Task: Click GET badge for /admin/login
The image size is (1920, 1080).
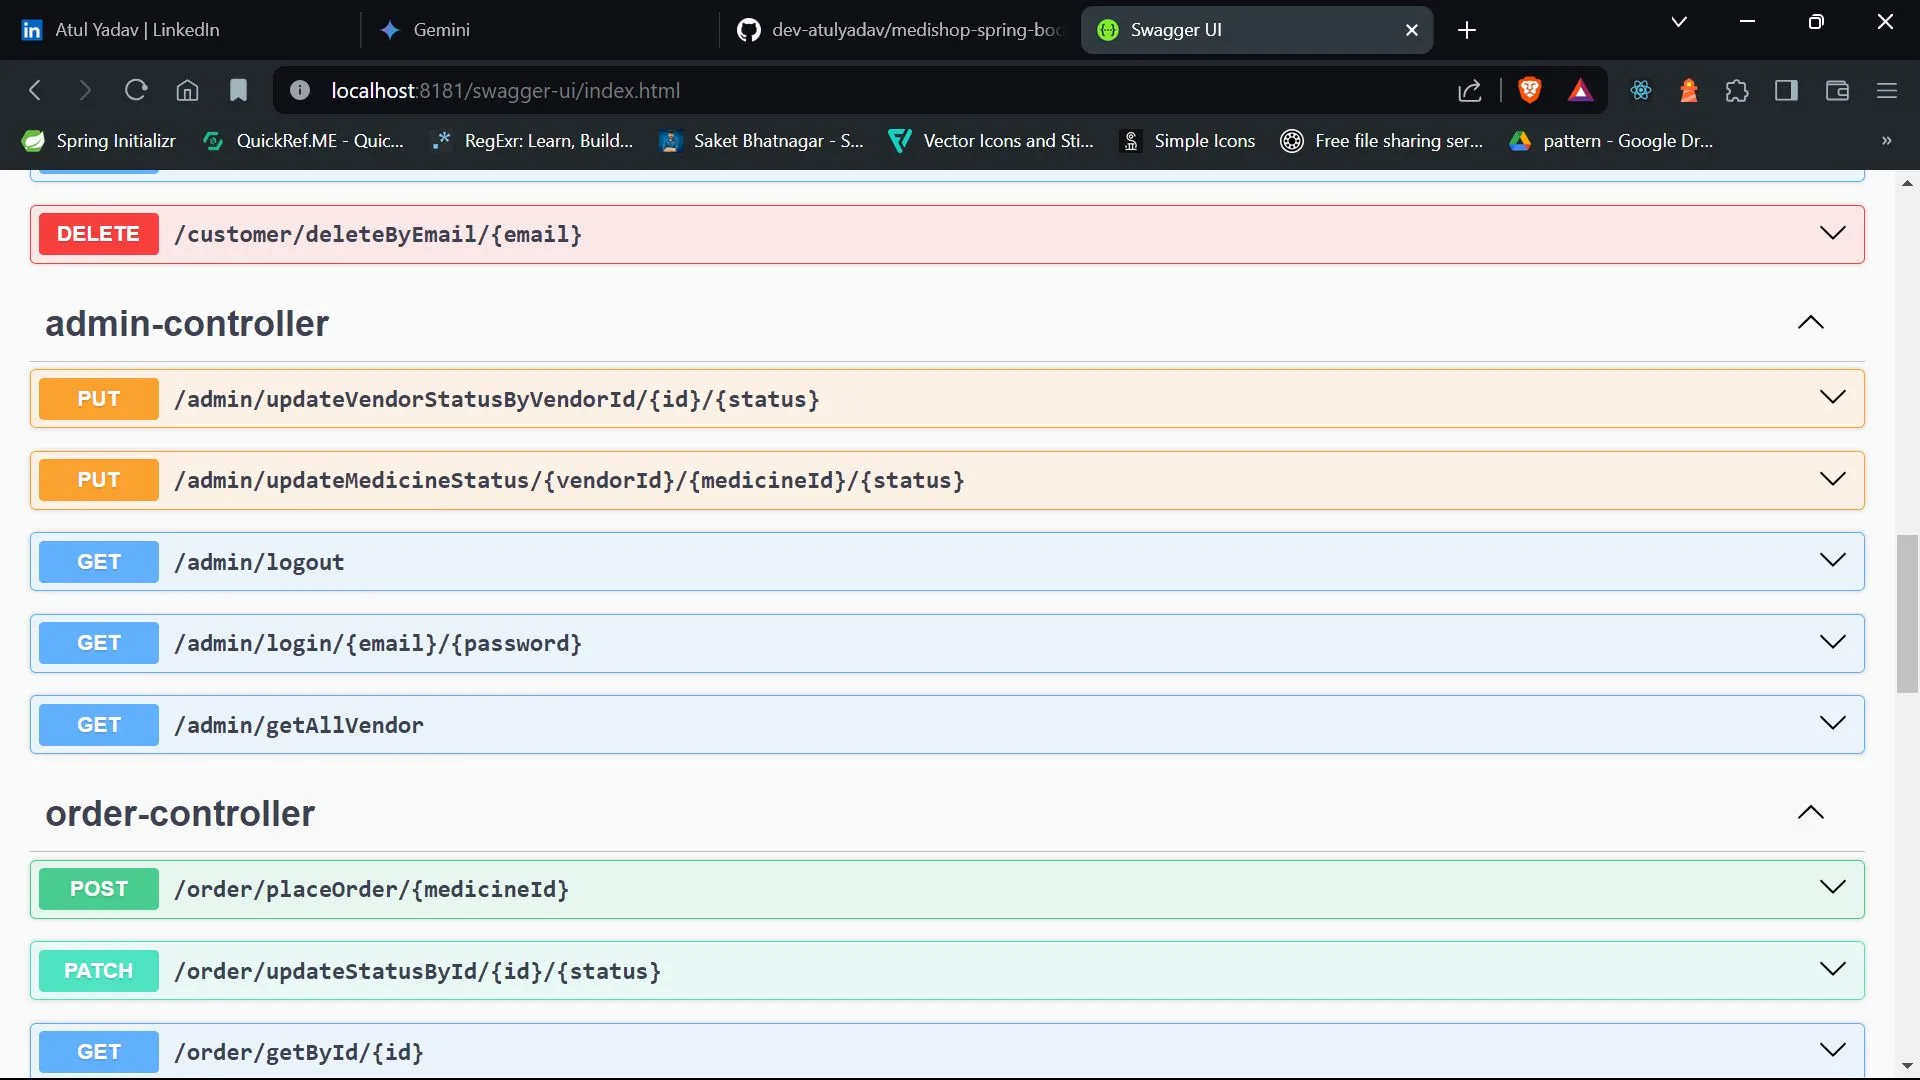Action: [x=98, y=643]
